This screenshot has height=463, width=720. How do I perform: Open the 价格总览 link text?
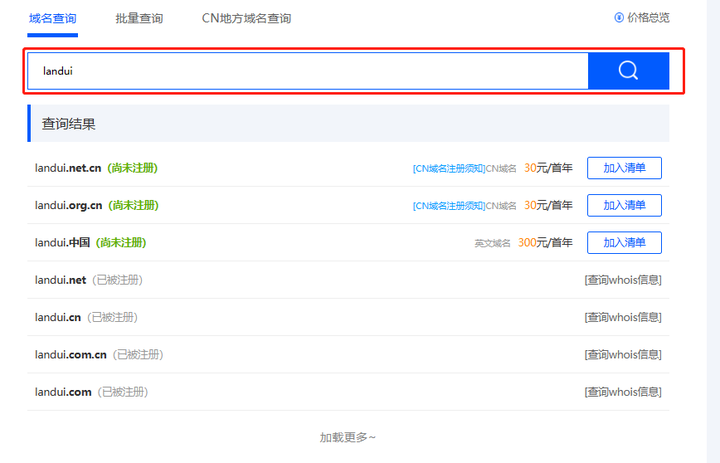pos(648,17)
